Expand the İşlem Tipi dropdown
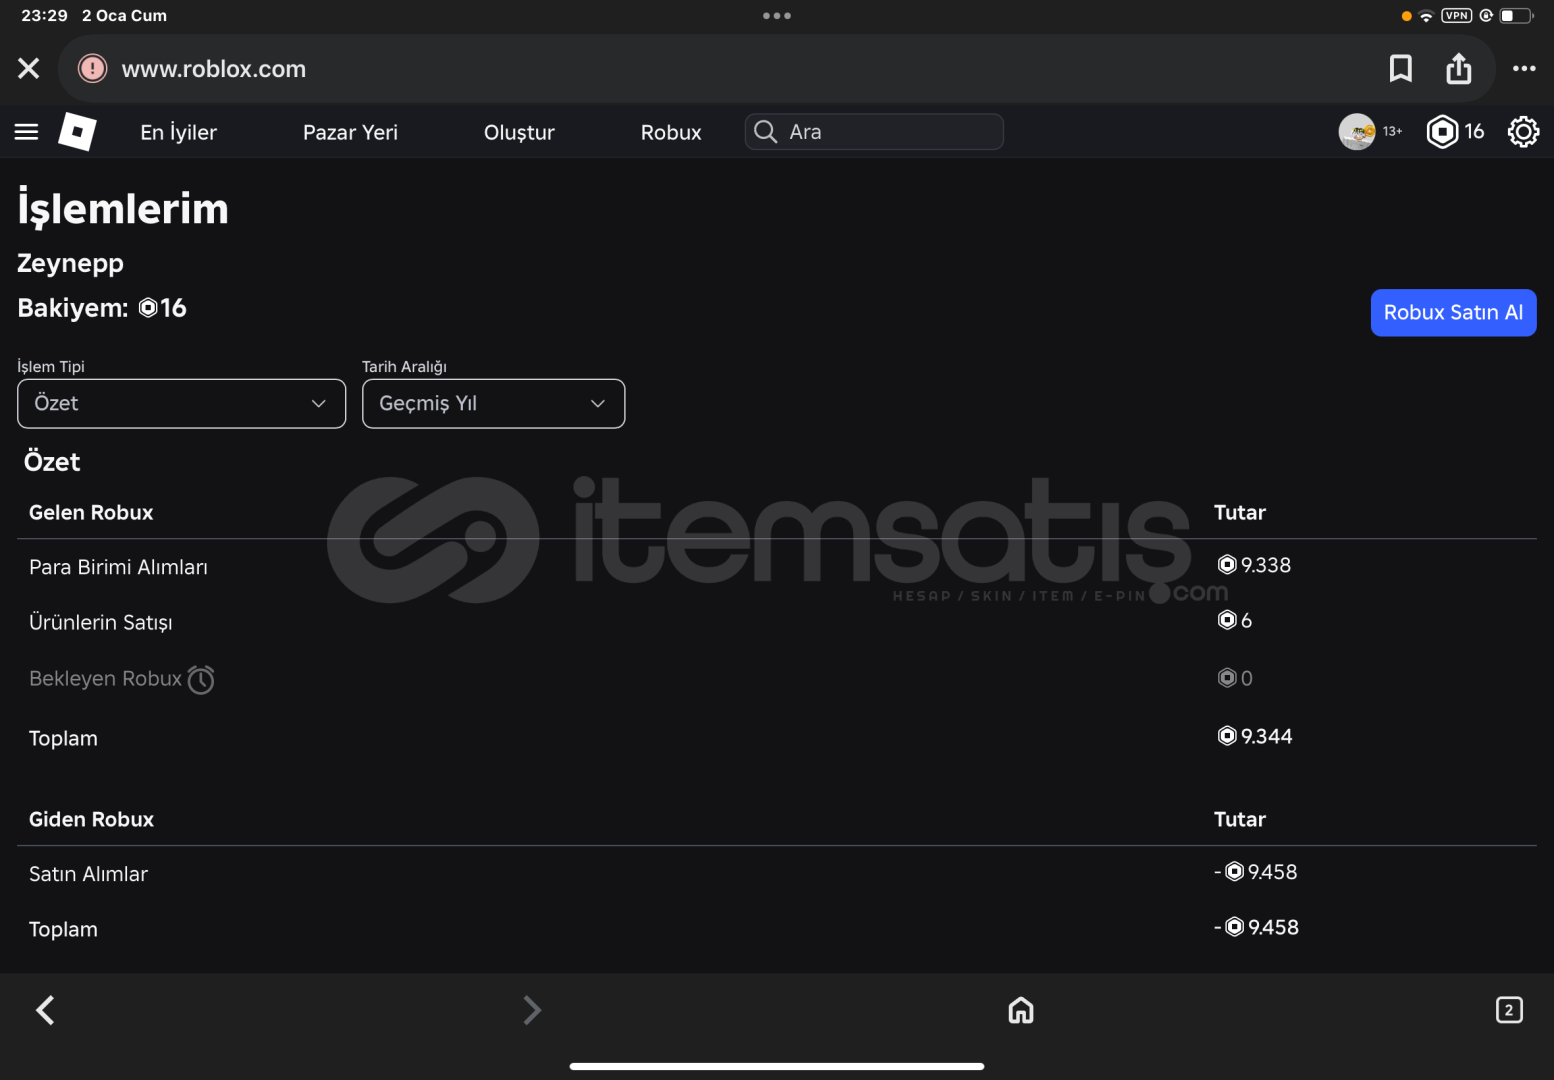This screenshot has height=1080, width=1554. pos(182,404)
